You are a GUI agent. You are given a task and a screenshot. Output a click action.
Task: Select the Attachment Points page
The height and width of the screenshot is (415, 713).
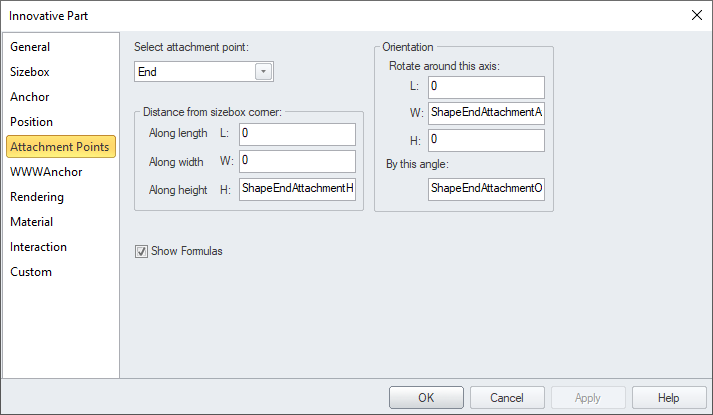coord(61,147)
